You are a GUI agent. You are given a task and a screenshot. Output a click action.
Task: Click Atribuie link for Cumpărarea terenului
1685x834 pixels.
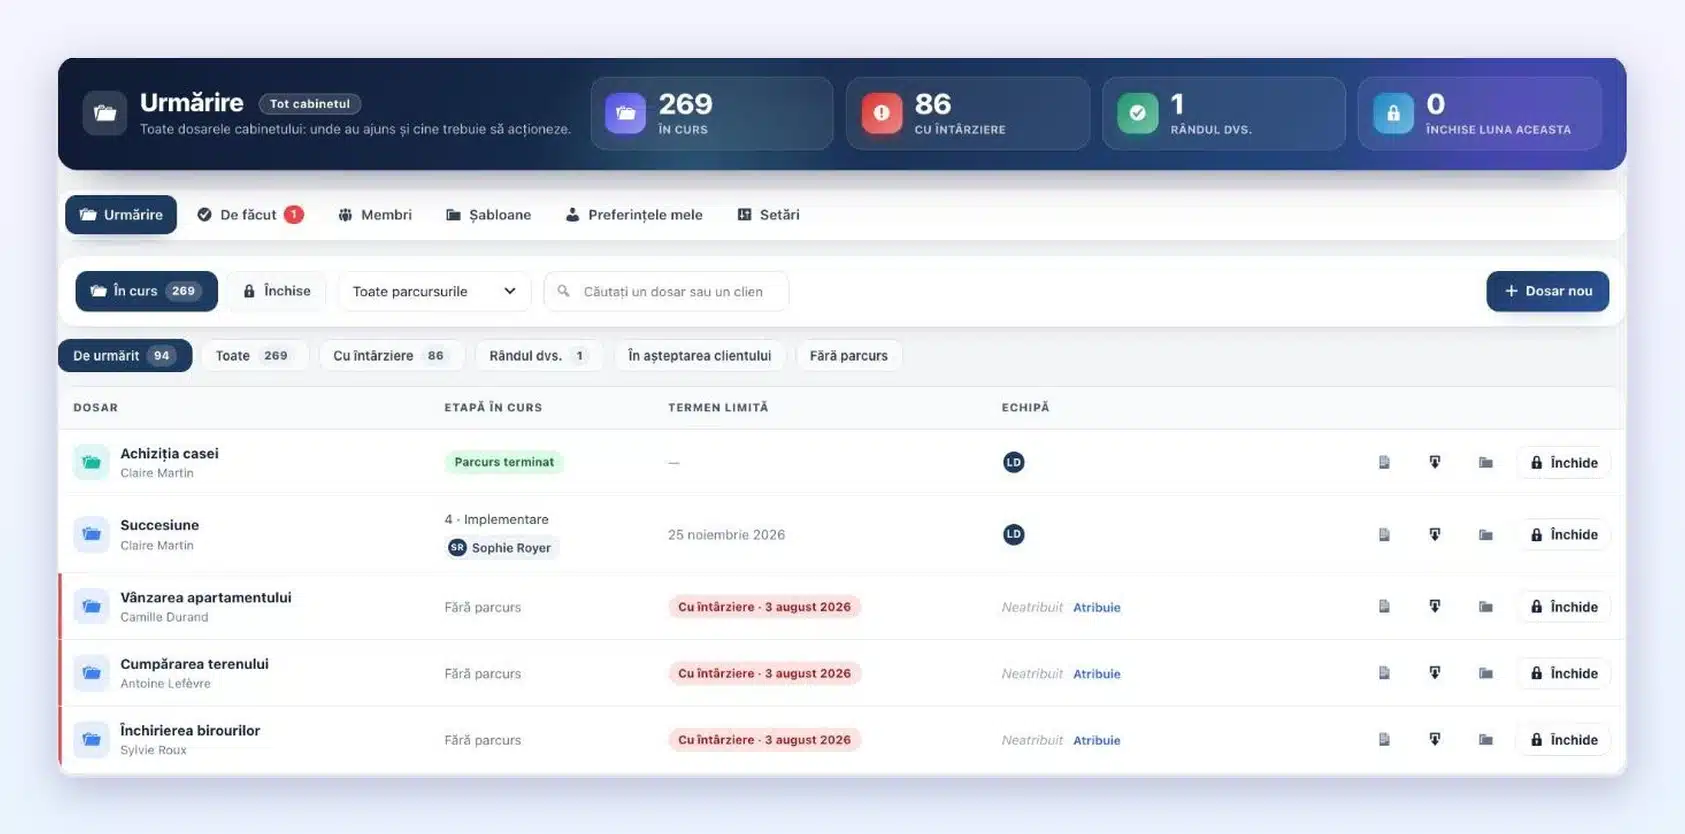[1096, 674]
